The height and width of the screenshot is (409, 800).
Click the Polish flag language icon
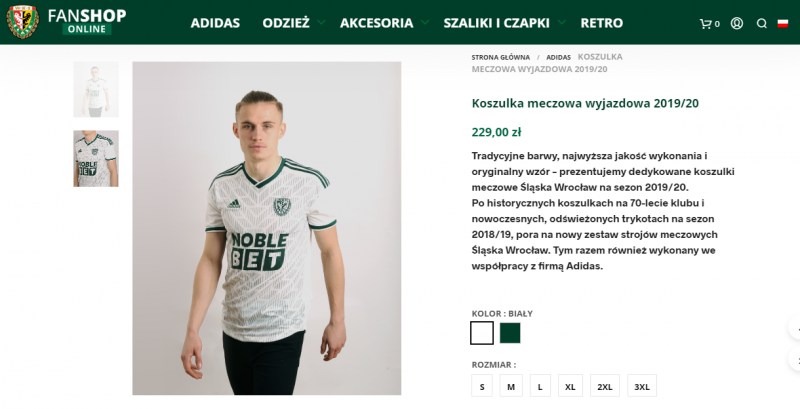pyautogui.click(x=783, y=23)
